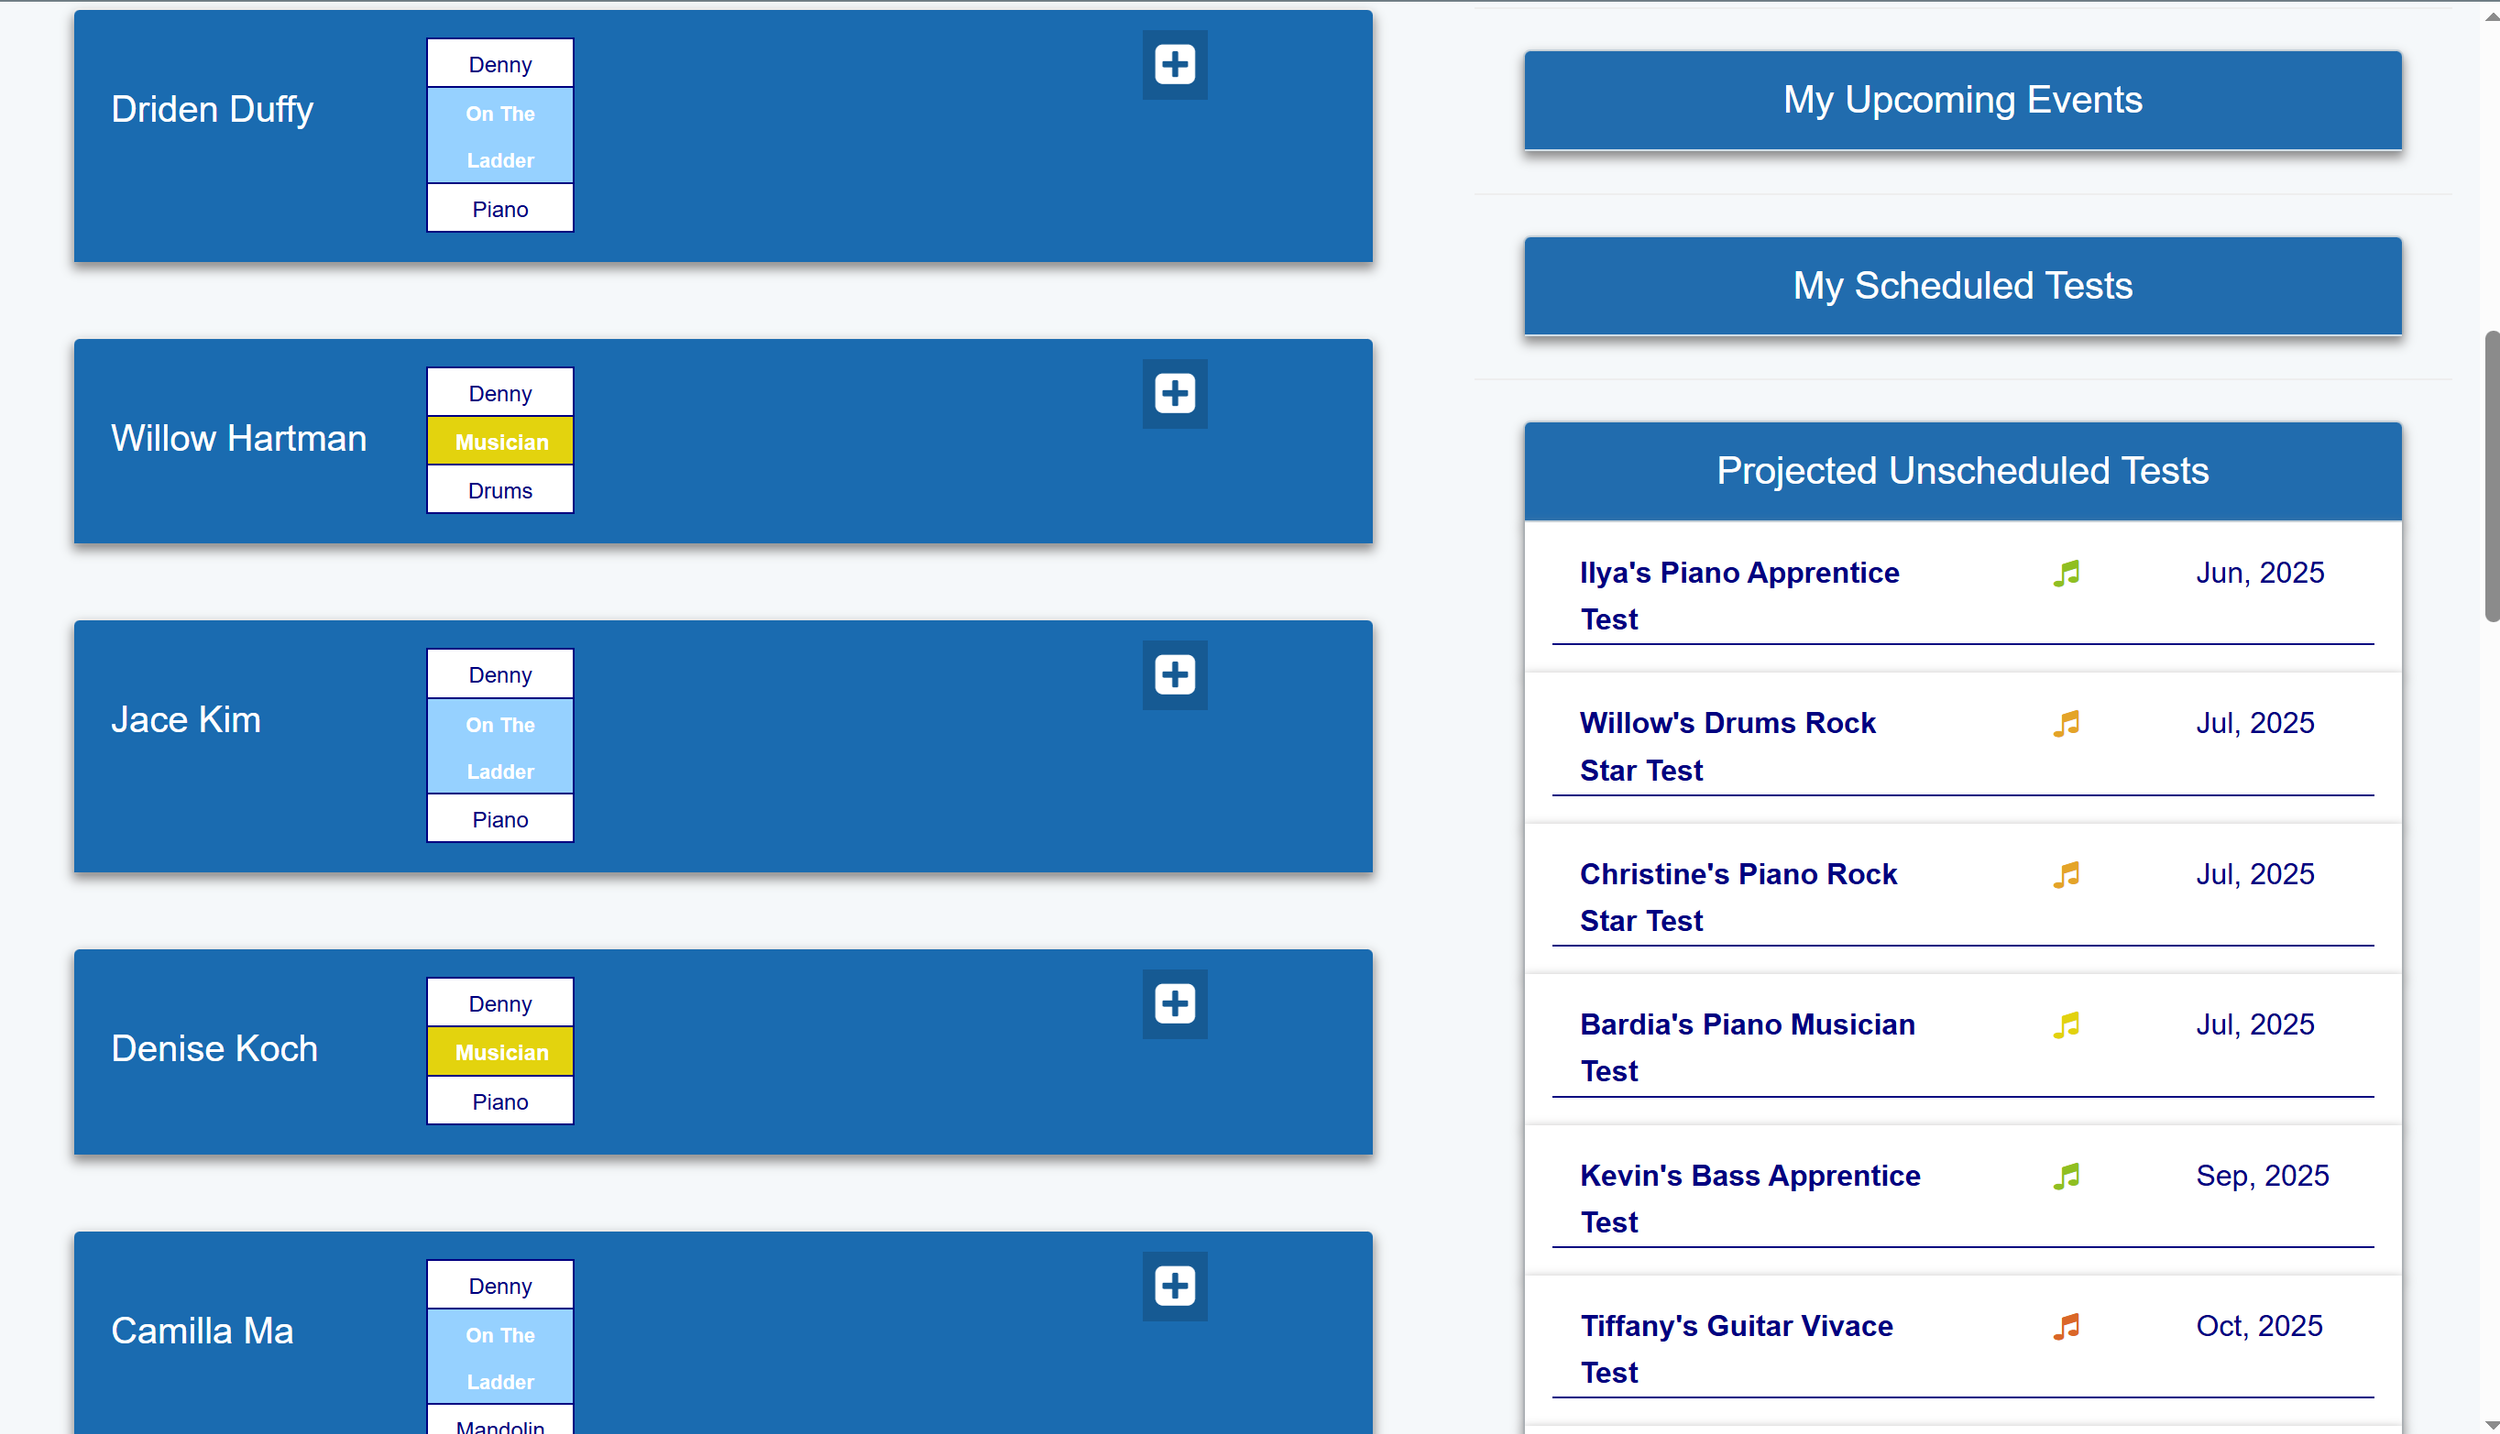The height and width of the screenshot is (1434, 2500).
Task: Click plus icon on Driden Duffy card
Action: pos(1174,65)
